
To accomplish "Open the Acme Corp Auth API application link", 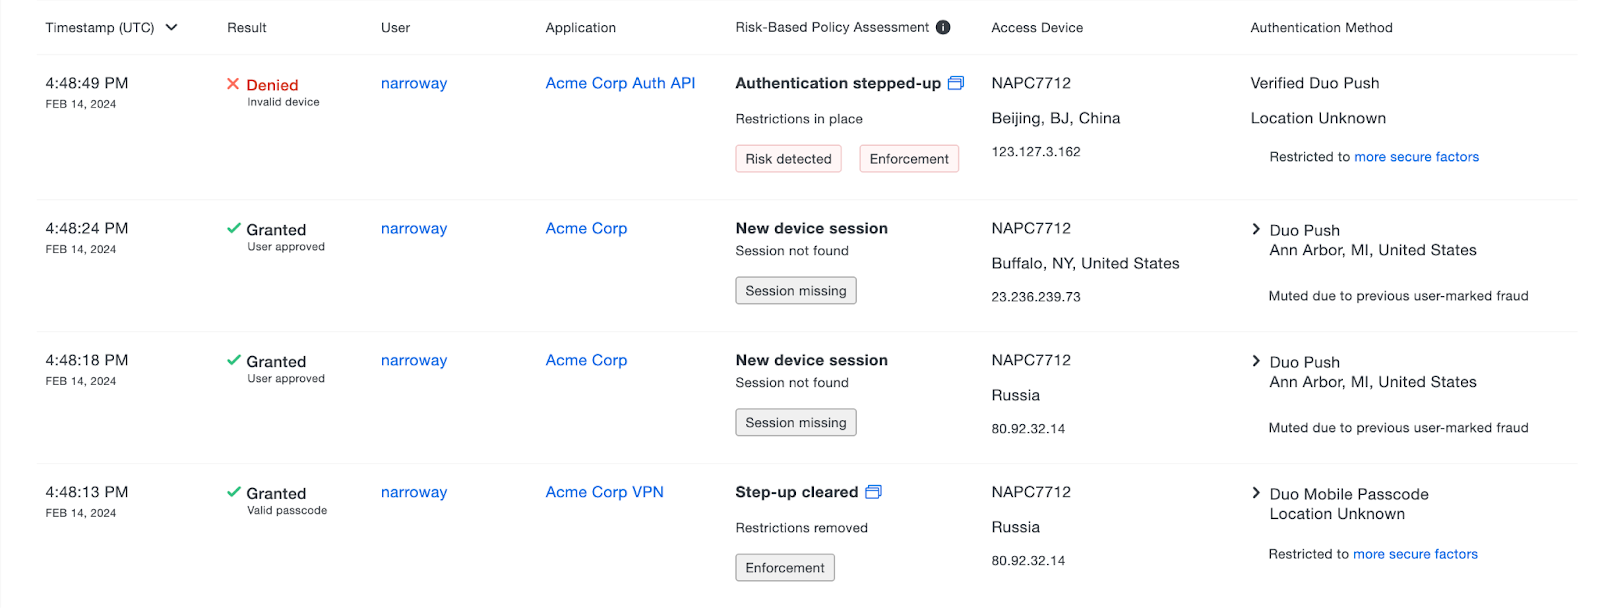I will tap(620, 83).
